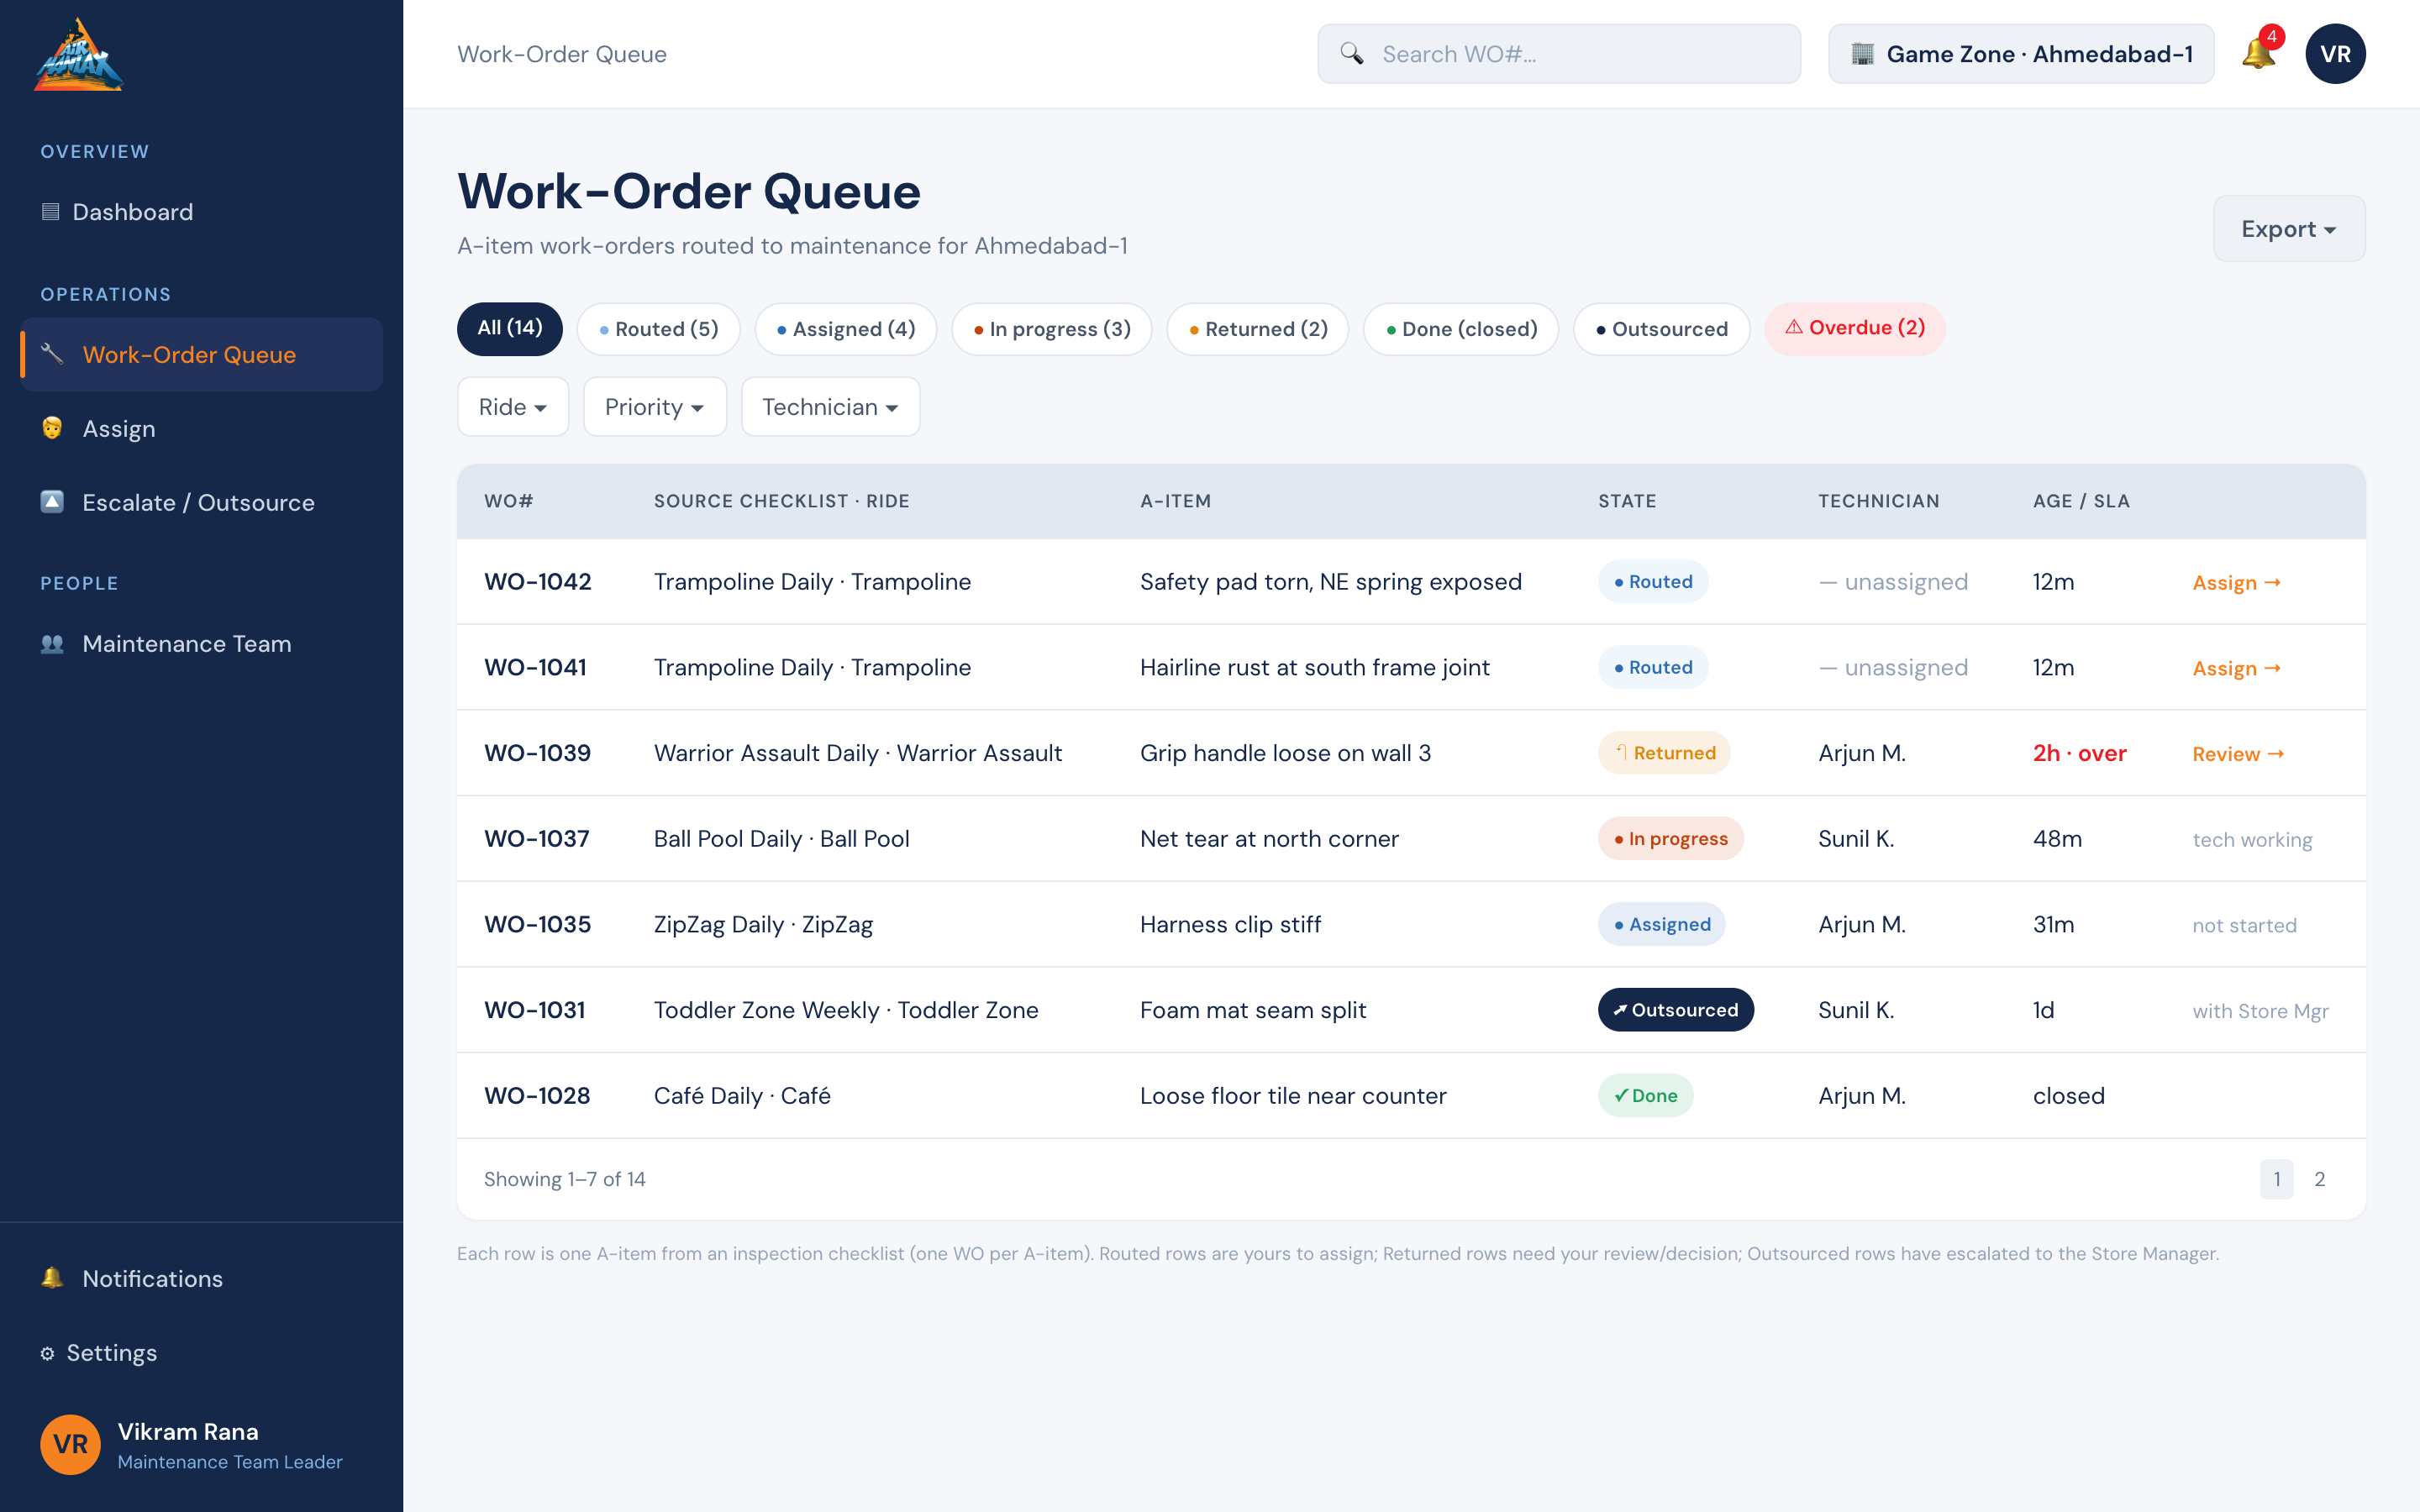Image resolution: width=2420 pixels, height=1512 pixels.
Task: Click the Escalate / Outsource arrow icon
Action: pyautogui.click(x=52, y=502)
